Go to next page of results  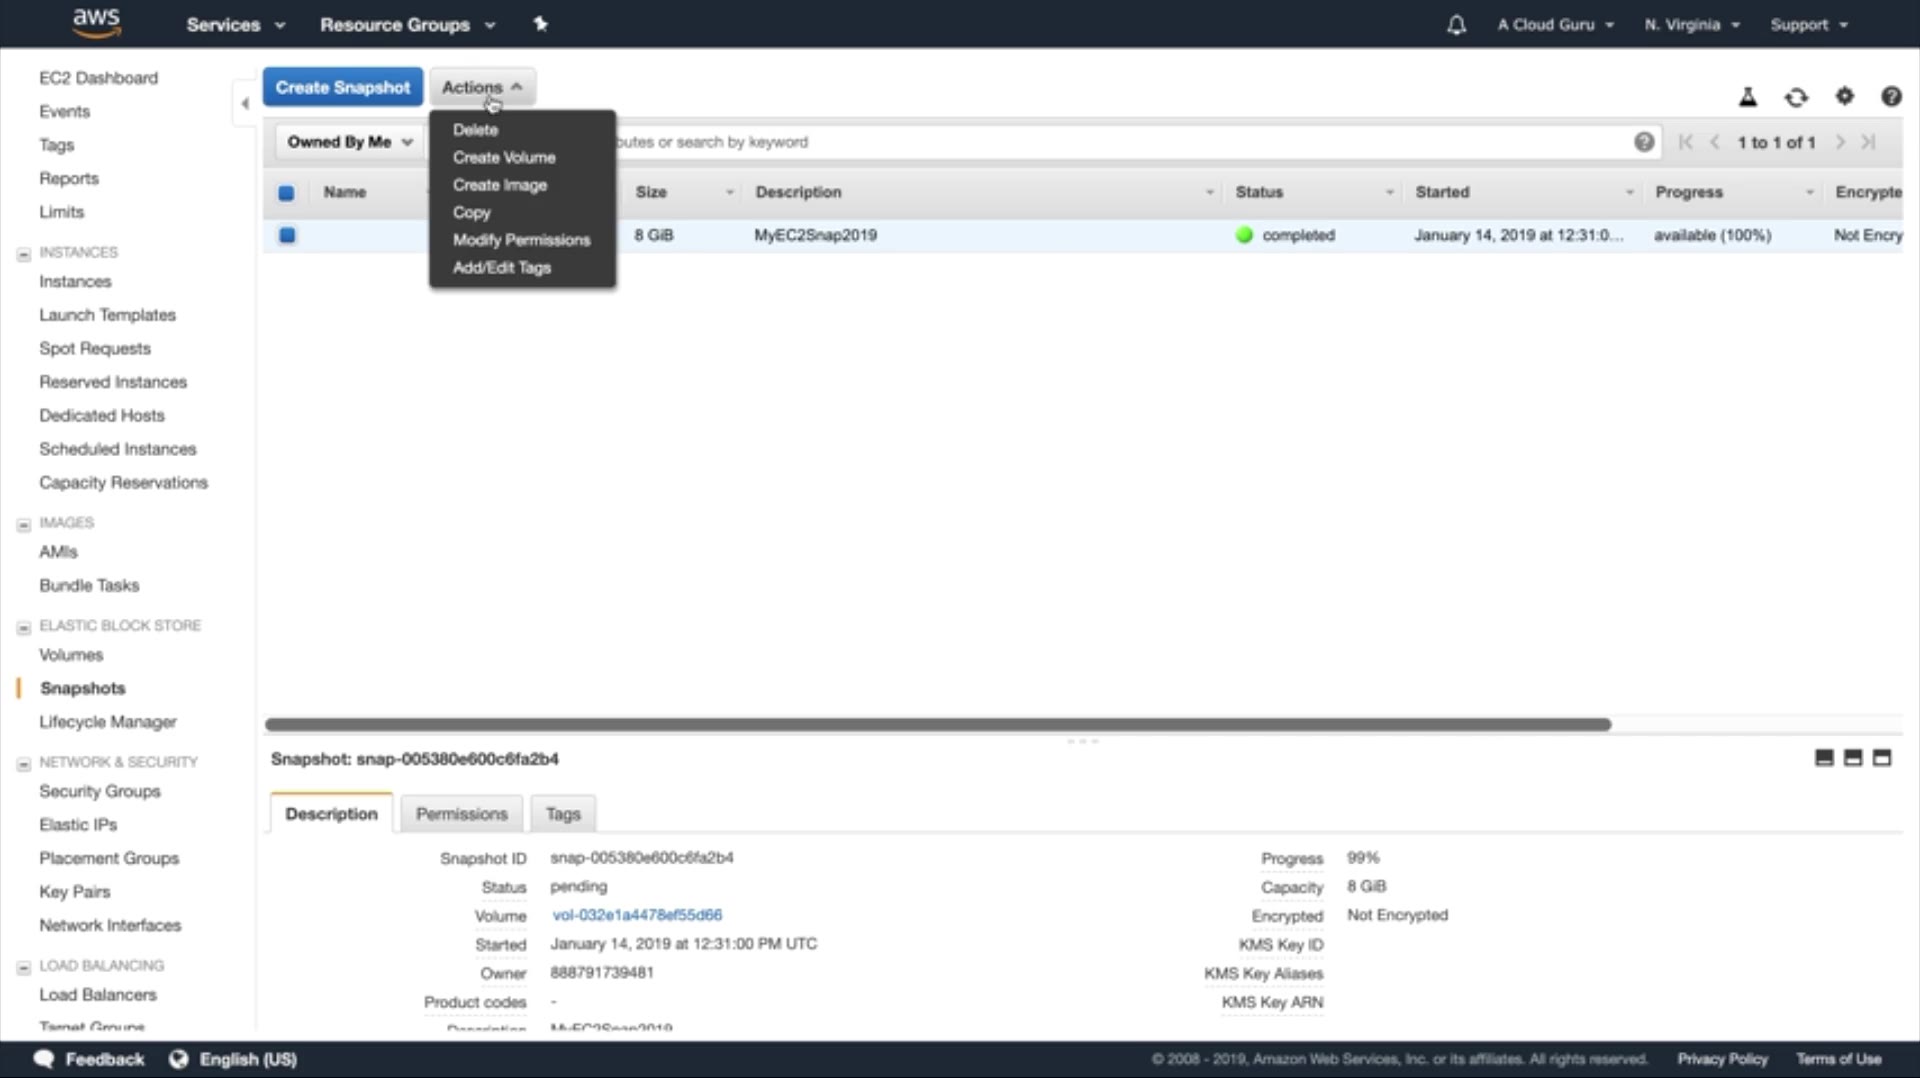(x=1840, y=142)
